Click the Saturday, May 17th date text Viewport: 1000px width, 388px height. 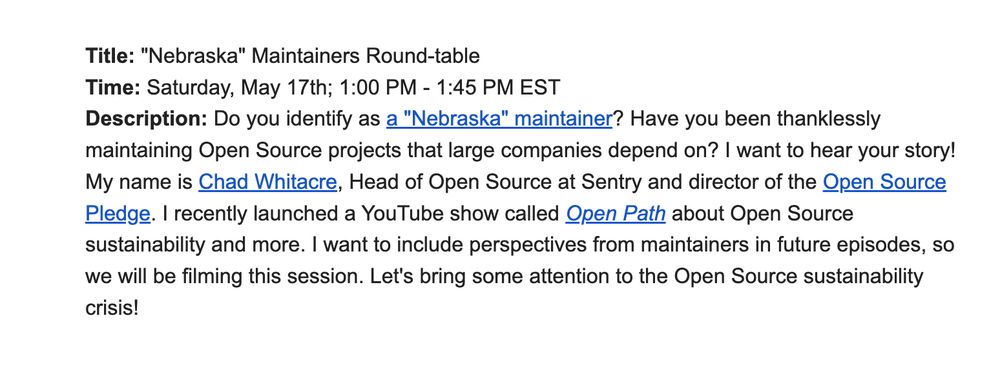coord(237,87)
